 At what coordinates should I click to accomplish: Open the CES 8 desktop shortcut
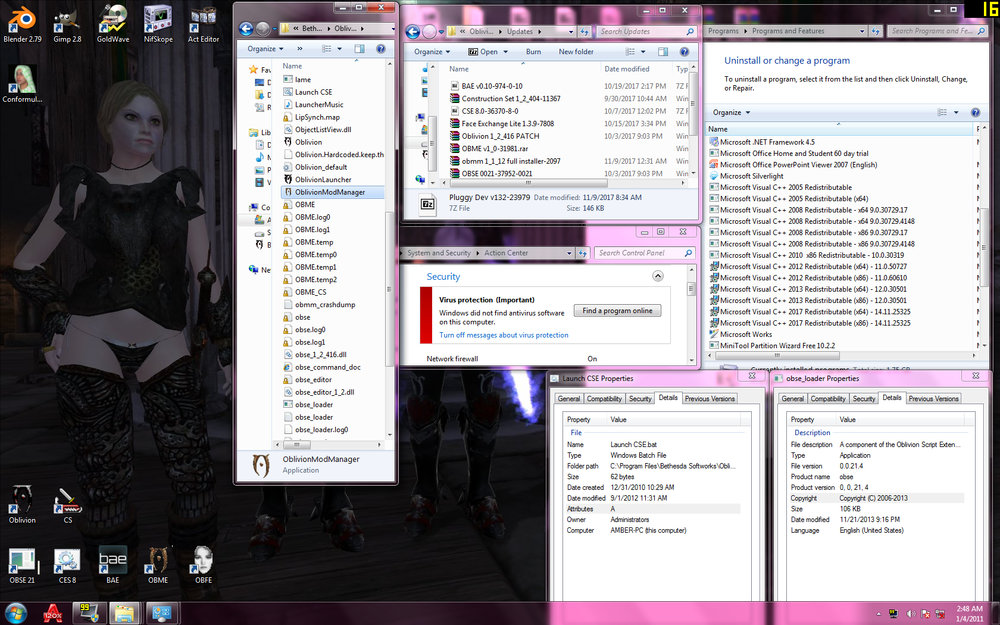68,564
